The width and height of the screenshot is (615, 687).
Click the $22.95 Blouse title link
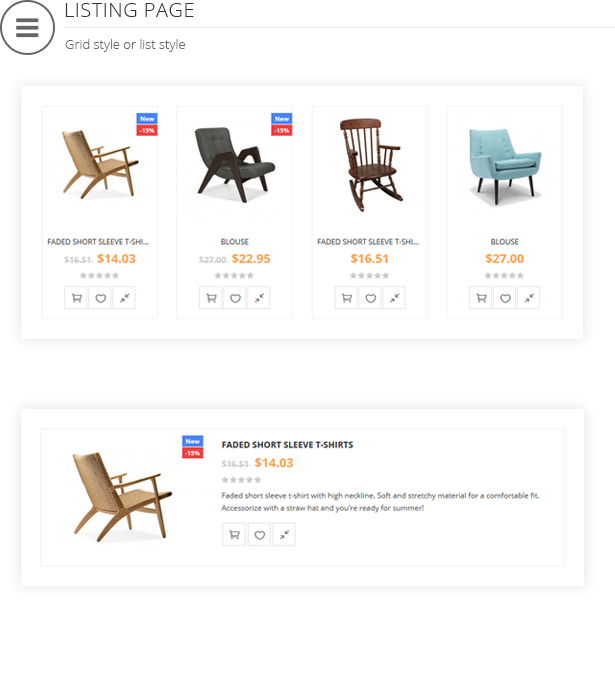[234, 242]
